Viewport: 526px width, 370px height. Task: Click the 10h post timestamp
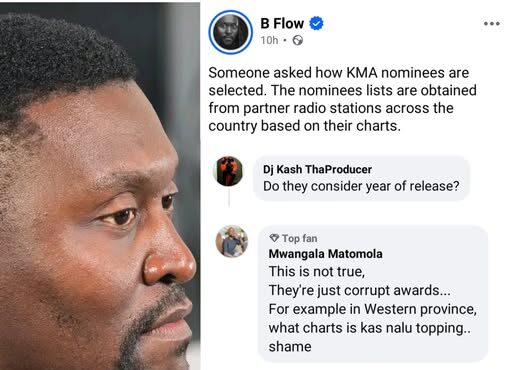[x=269, y=40]
